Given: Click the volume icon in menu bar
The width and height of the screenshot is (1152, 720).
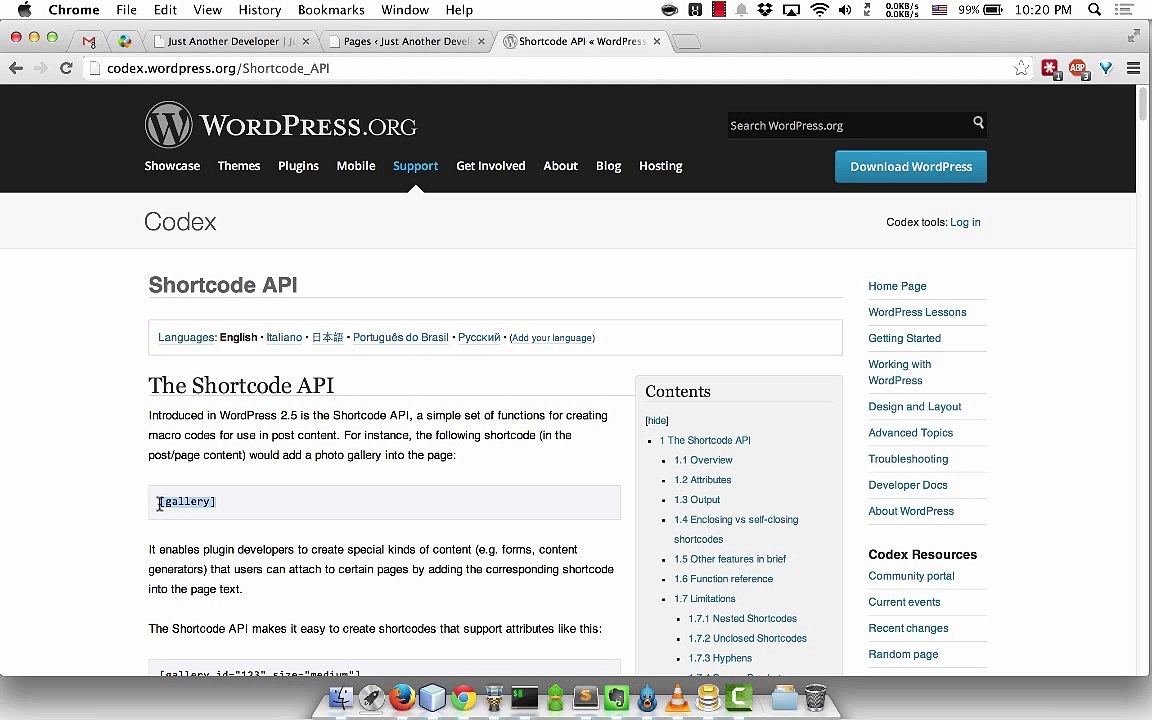Looking at the screenshot, I should point(845,10).
